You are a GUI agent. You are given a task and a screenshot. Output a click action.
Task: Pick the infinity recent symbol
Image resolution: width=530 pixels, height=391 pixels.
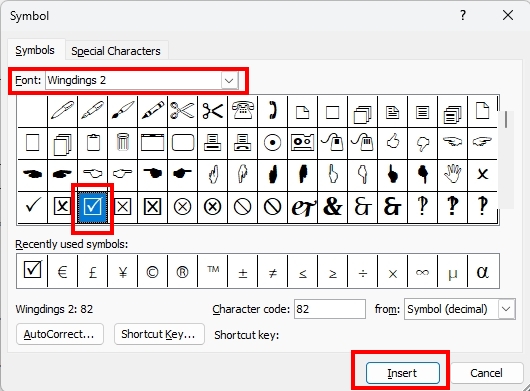(423, 271)
